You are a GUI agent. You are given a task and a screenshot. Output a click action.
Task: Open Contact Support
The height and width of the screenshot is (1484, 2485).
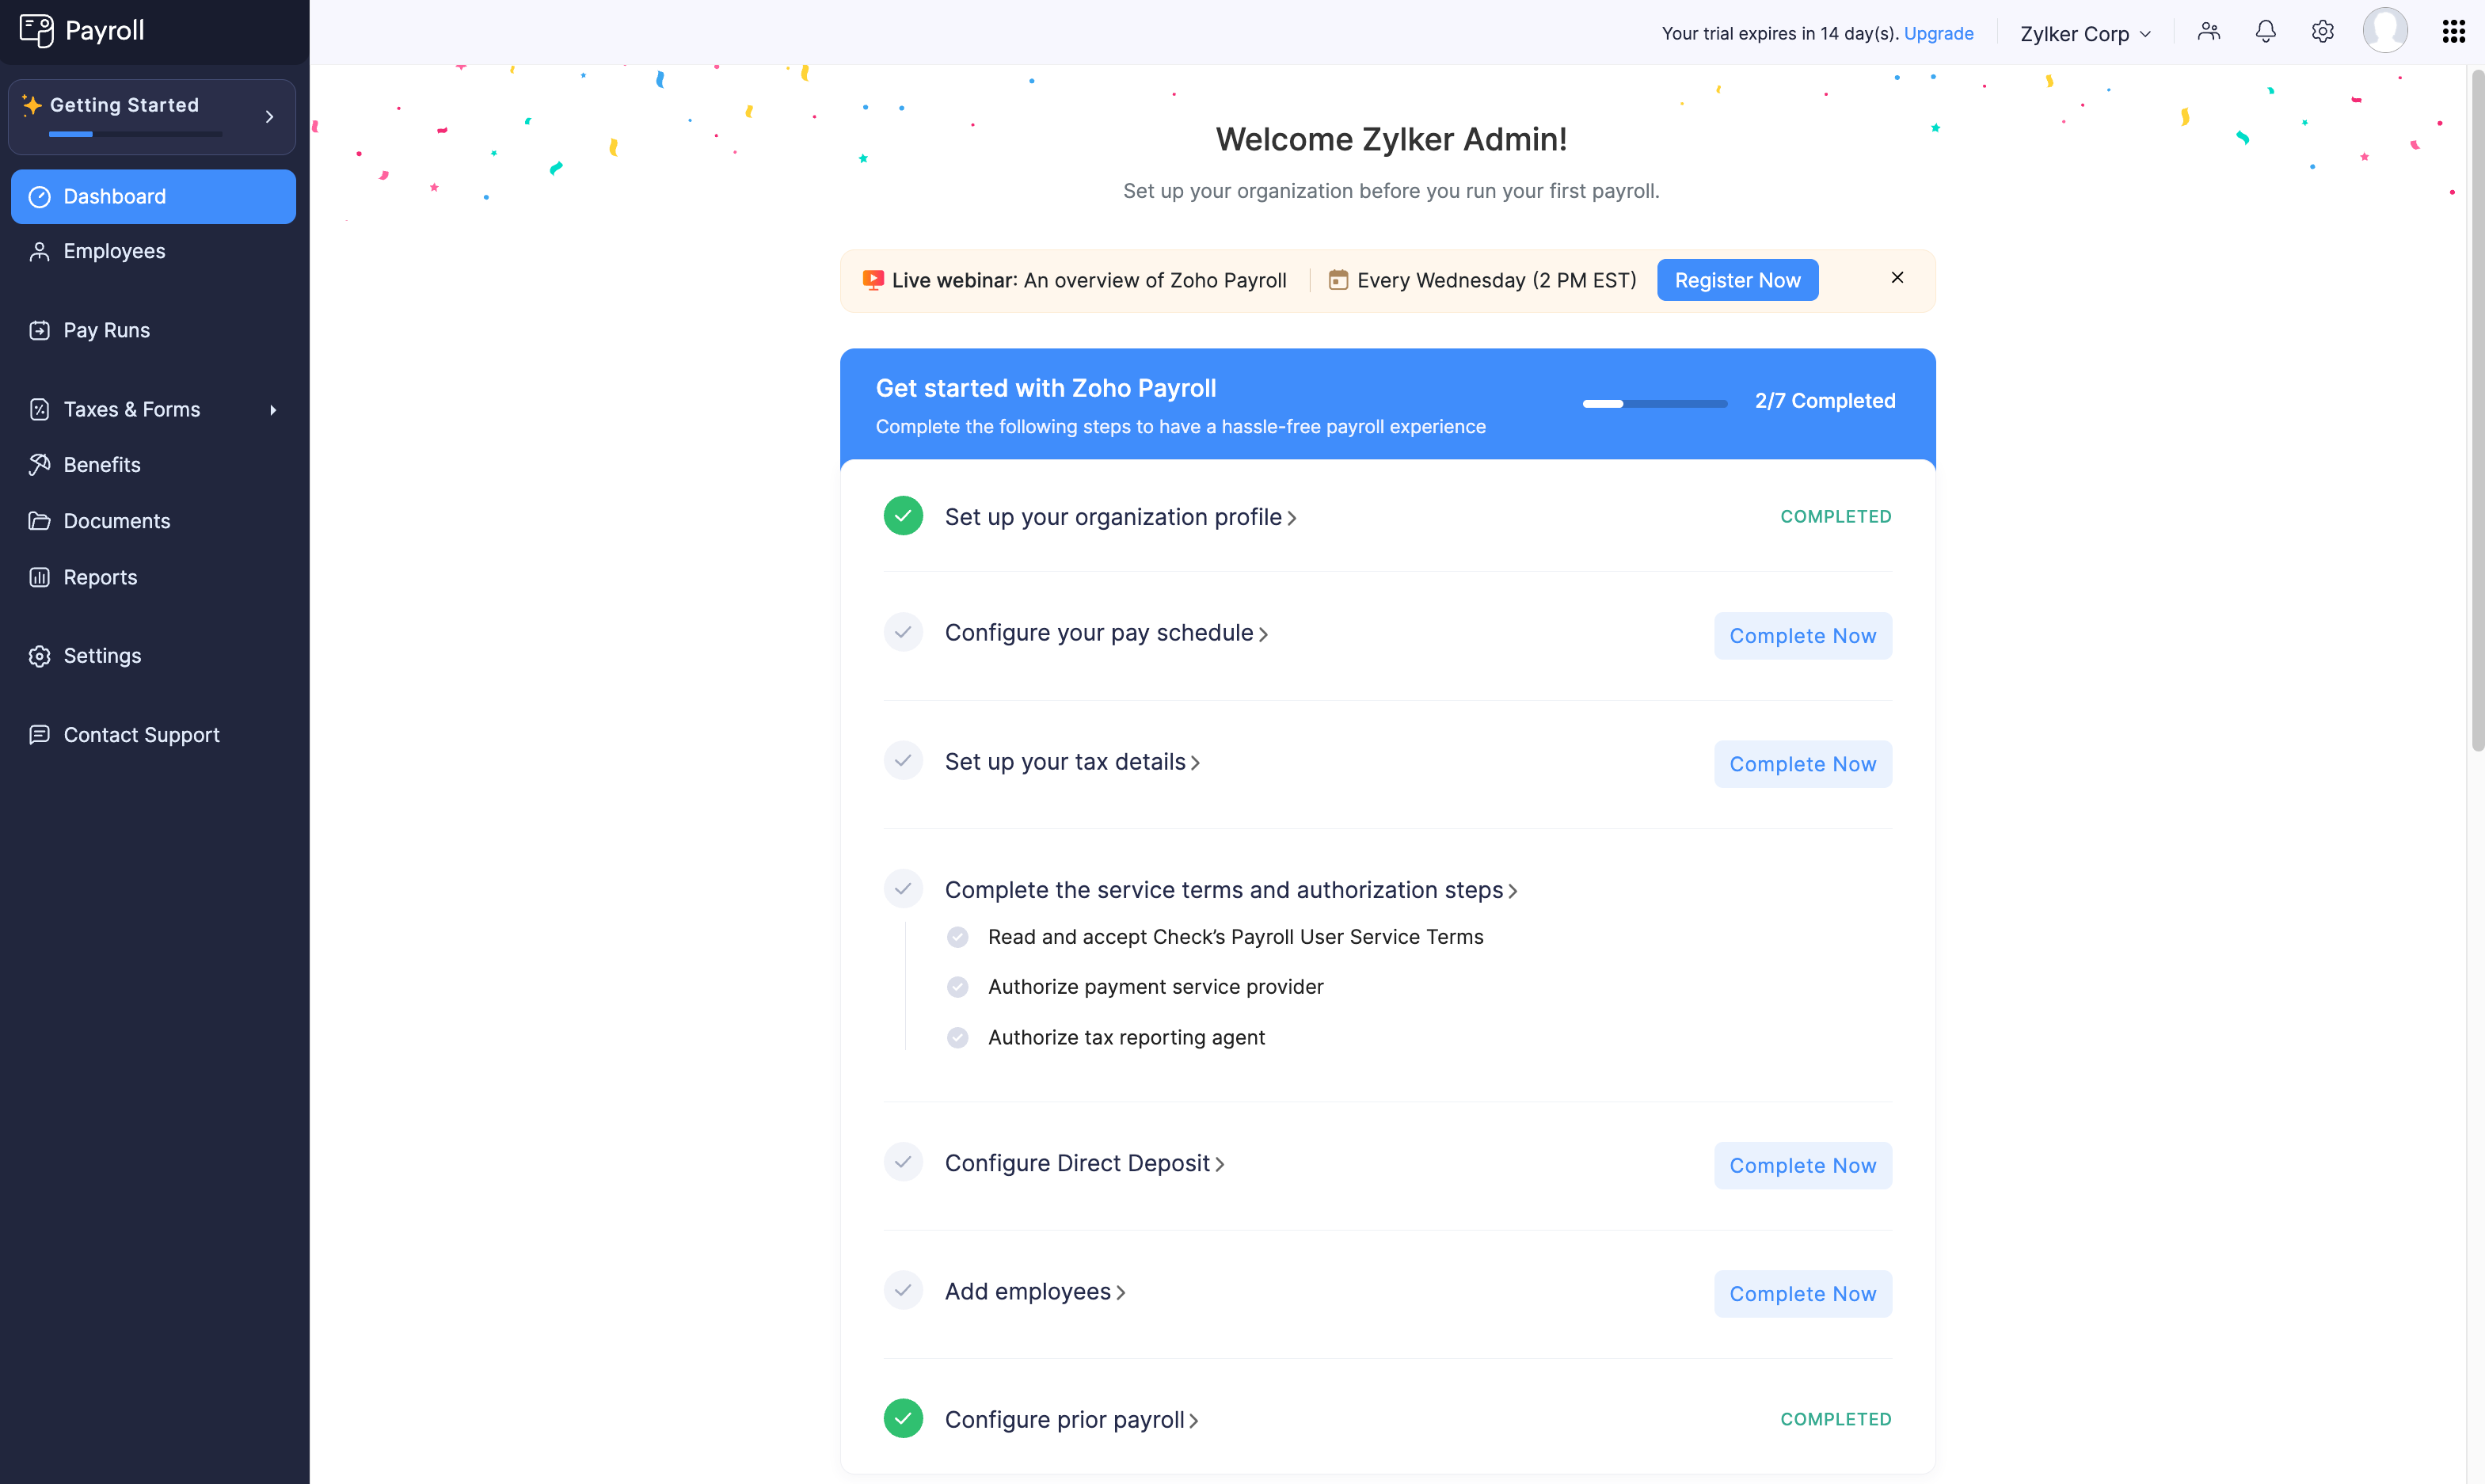coord(141,735)
